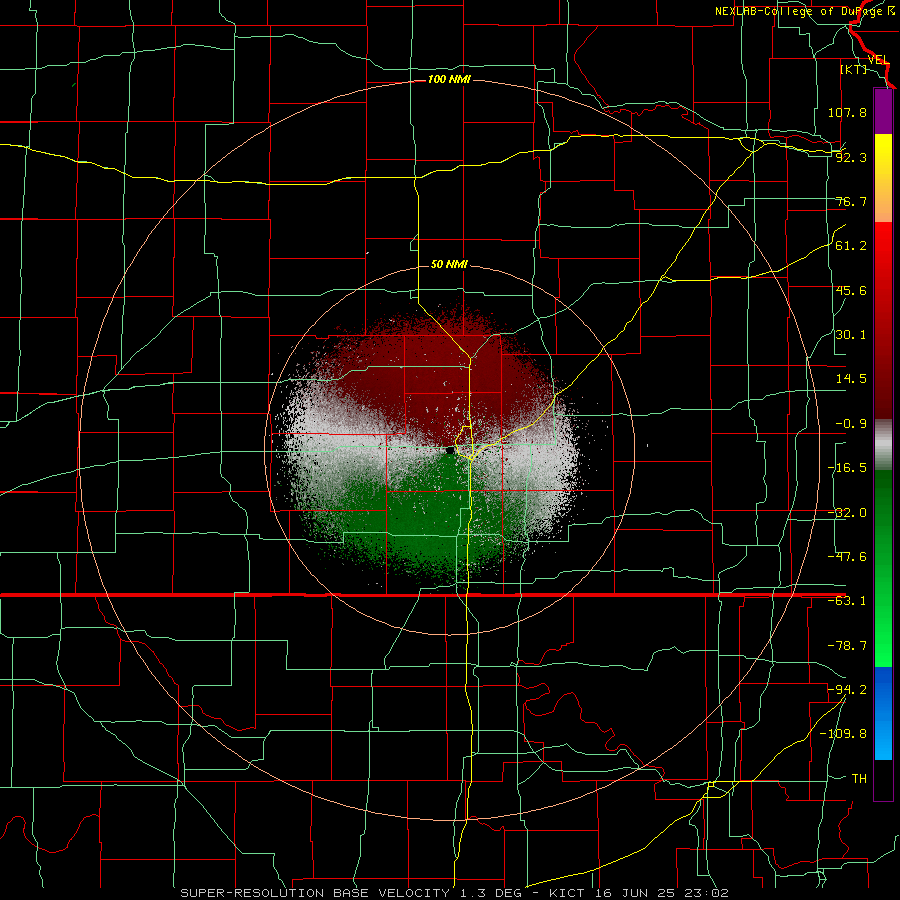Click the black radar site dot at center
The height and width of the screenshot is (900, 900).
[x=450, y=451]
